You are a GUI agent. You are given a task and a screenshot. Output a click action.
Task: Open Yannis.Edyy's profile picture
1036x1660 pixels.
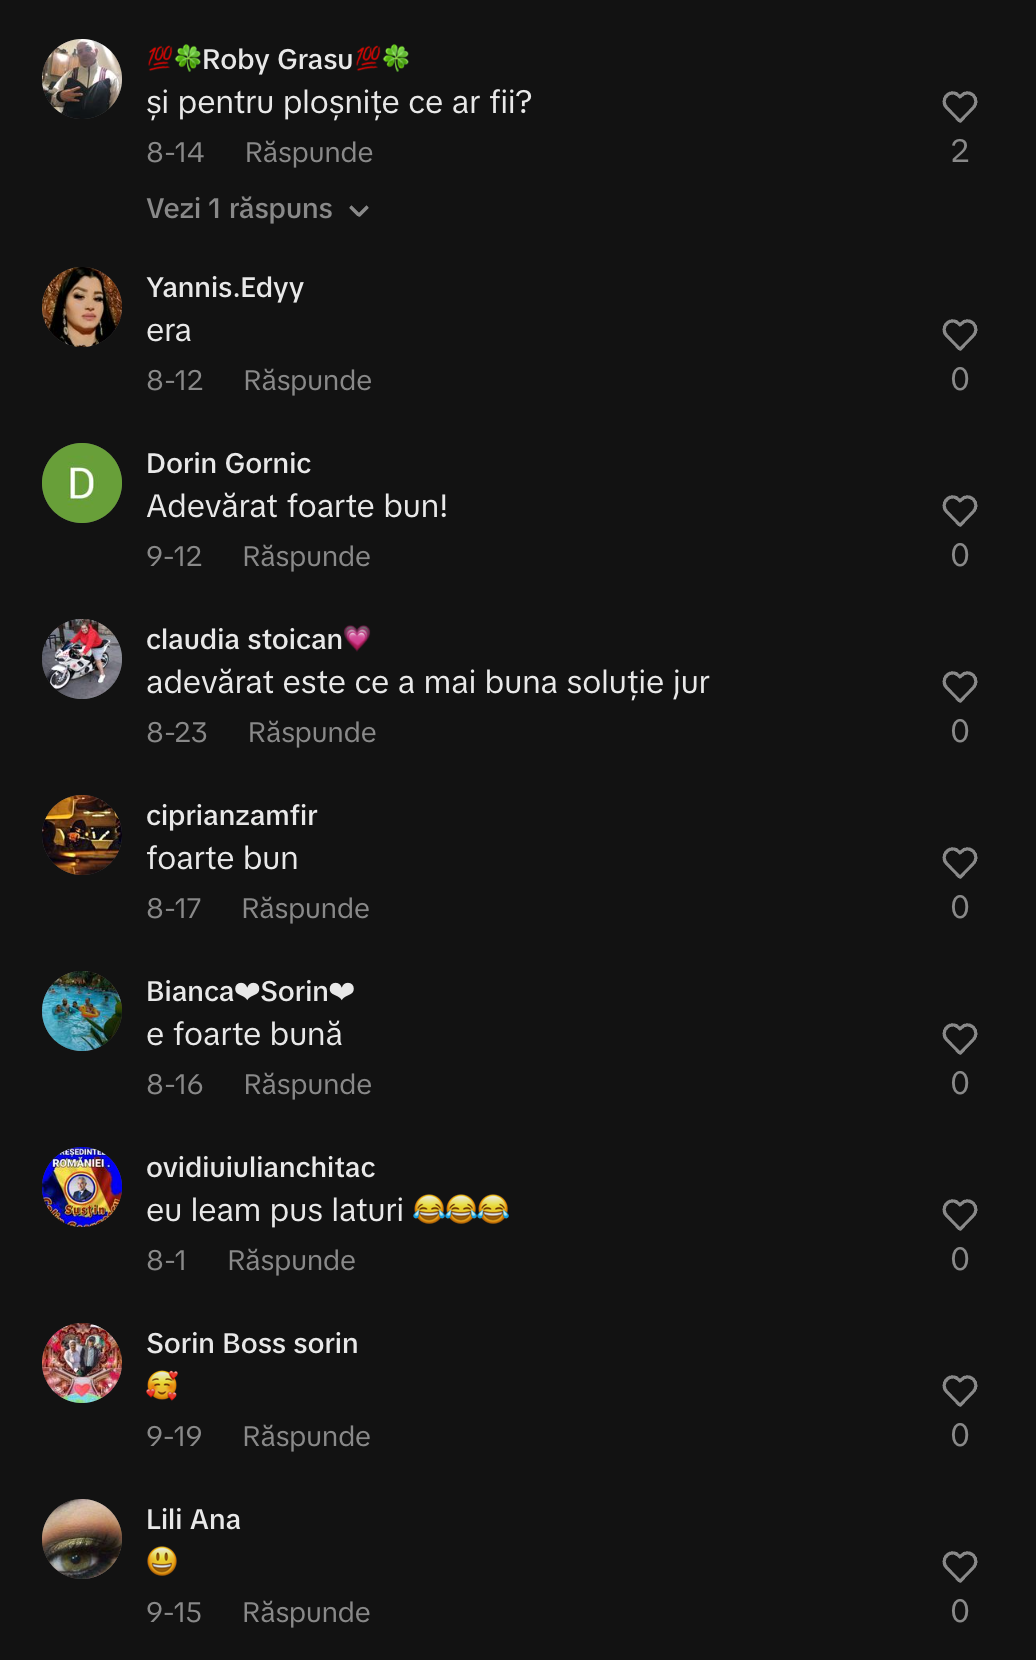click(82, 307)
